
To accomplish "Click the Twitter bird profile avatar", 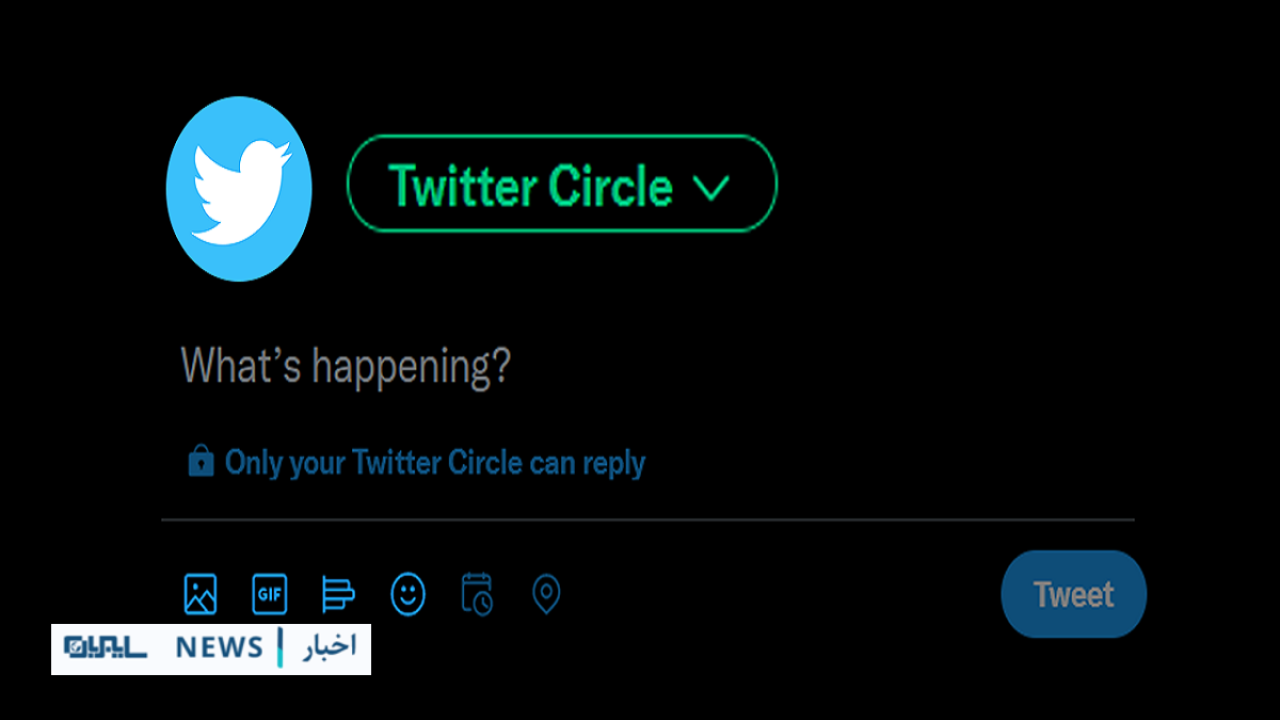I will (239, 189).
